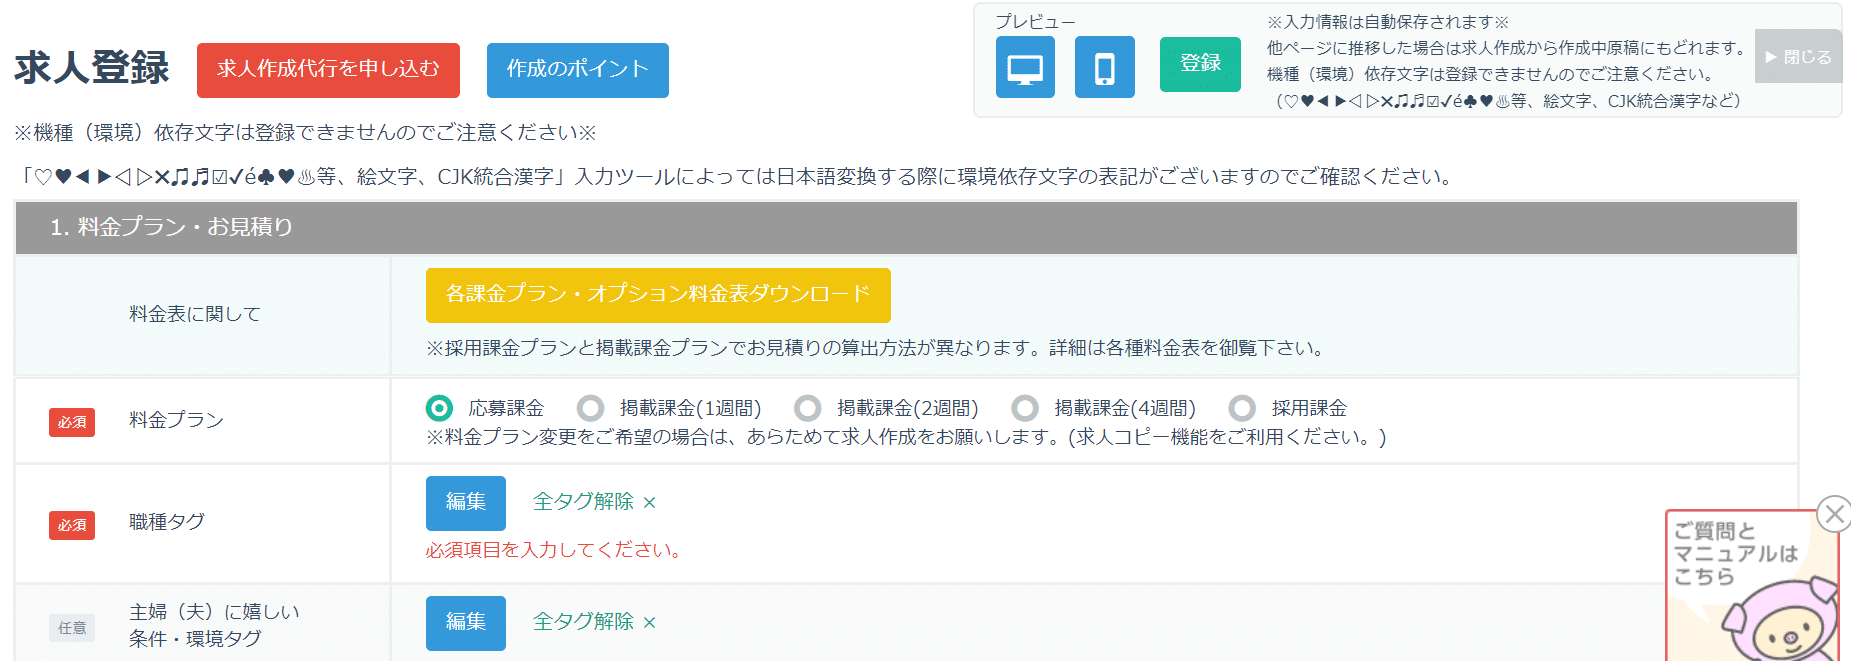This screenshot has width=1851, height=661.
Task: Select the 採用課金 radio button
Action: pos(1242,408)
